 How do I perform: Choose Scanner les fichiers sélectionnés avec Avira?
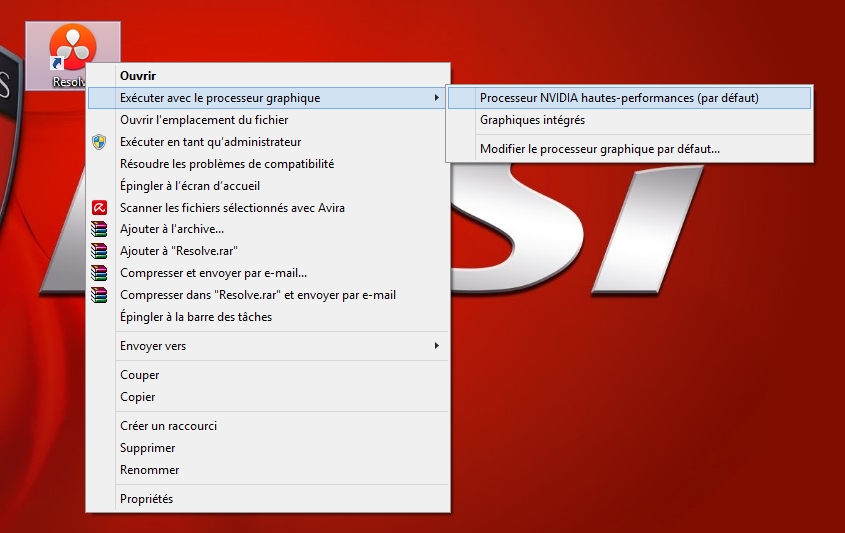coord(268,207)
